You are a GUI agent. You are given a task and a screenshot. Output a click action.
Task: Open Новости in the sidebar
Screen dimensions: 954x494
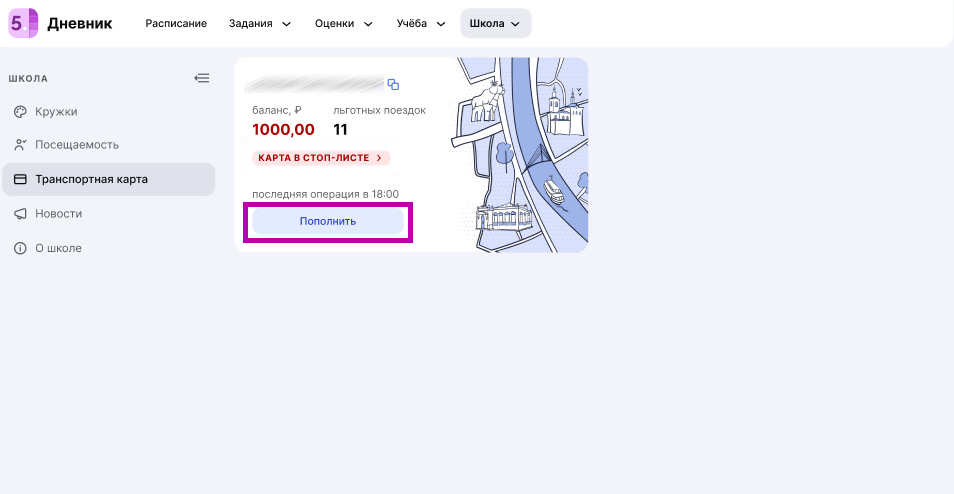[x=109, y=214]
